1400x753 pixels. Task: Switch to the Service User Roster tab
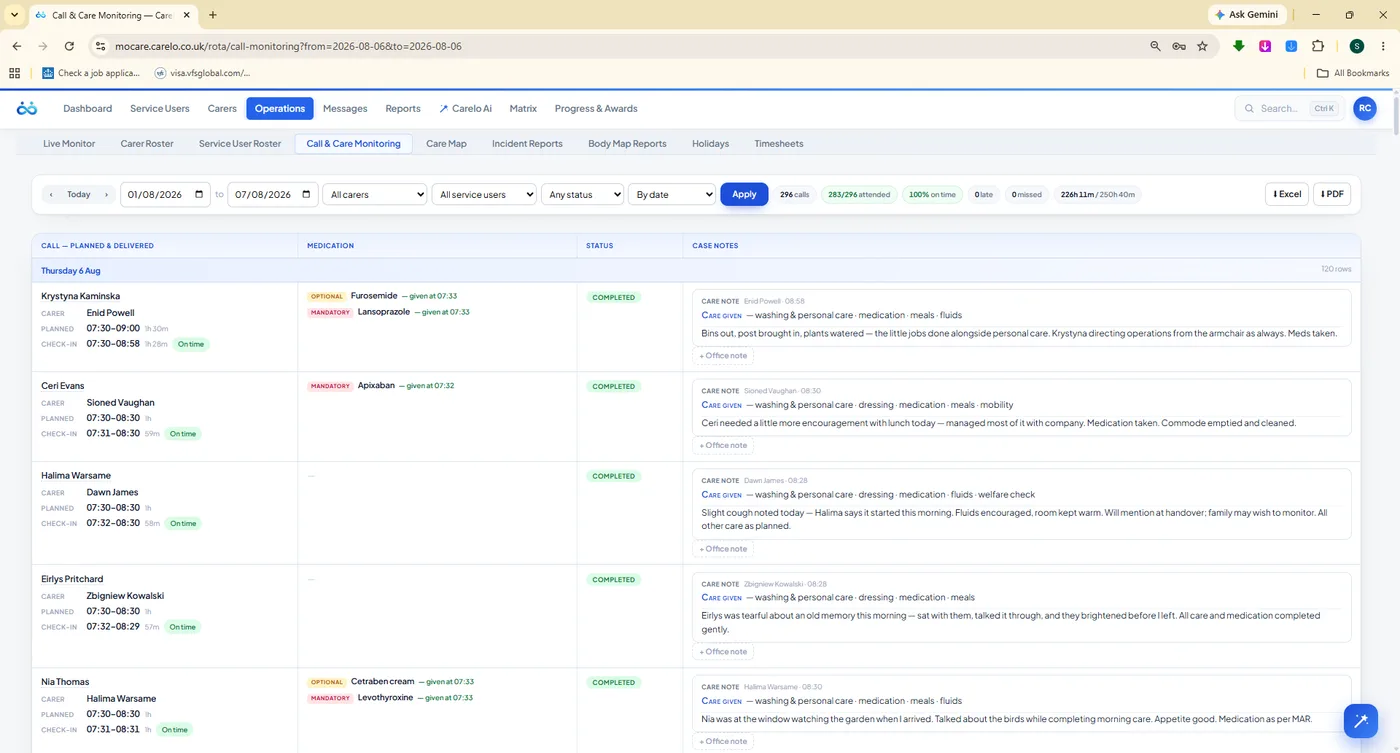(240, 143)
